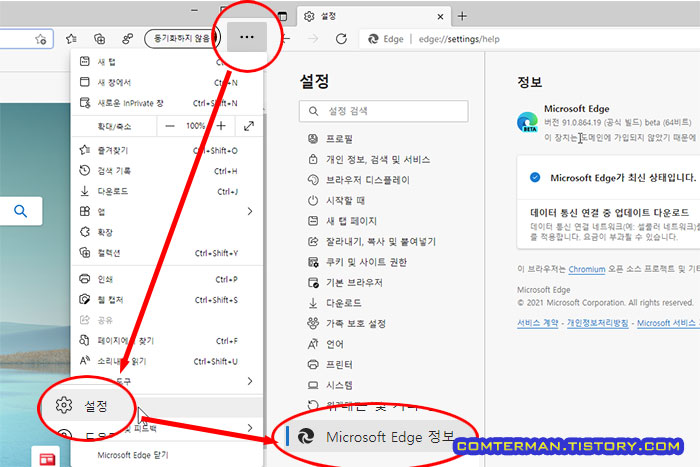Open 즐겨찾기 from the menu

pos(167,150)
